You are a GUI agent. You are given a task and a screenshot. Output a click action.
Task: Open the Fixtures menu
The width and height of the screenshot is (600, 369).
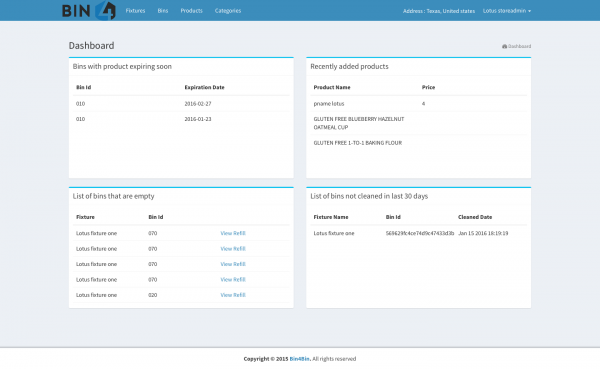point(135,11)
